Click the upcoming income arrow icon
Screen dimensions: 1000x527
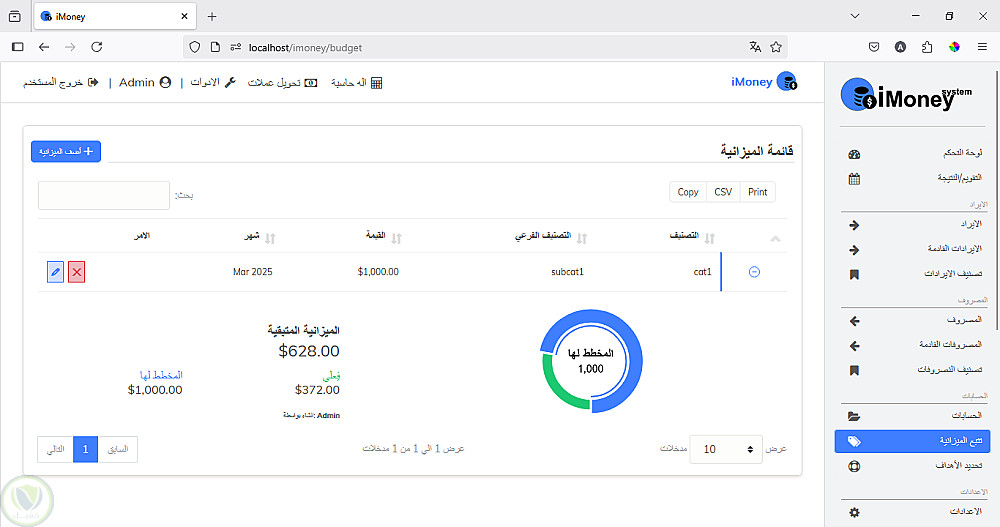click(854, 250)
